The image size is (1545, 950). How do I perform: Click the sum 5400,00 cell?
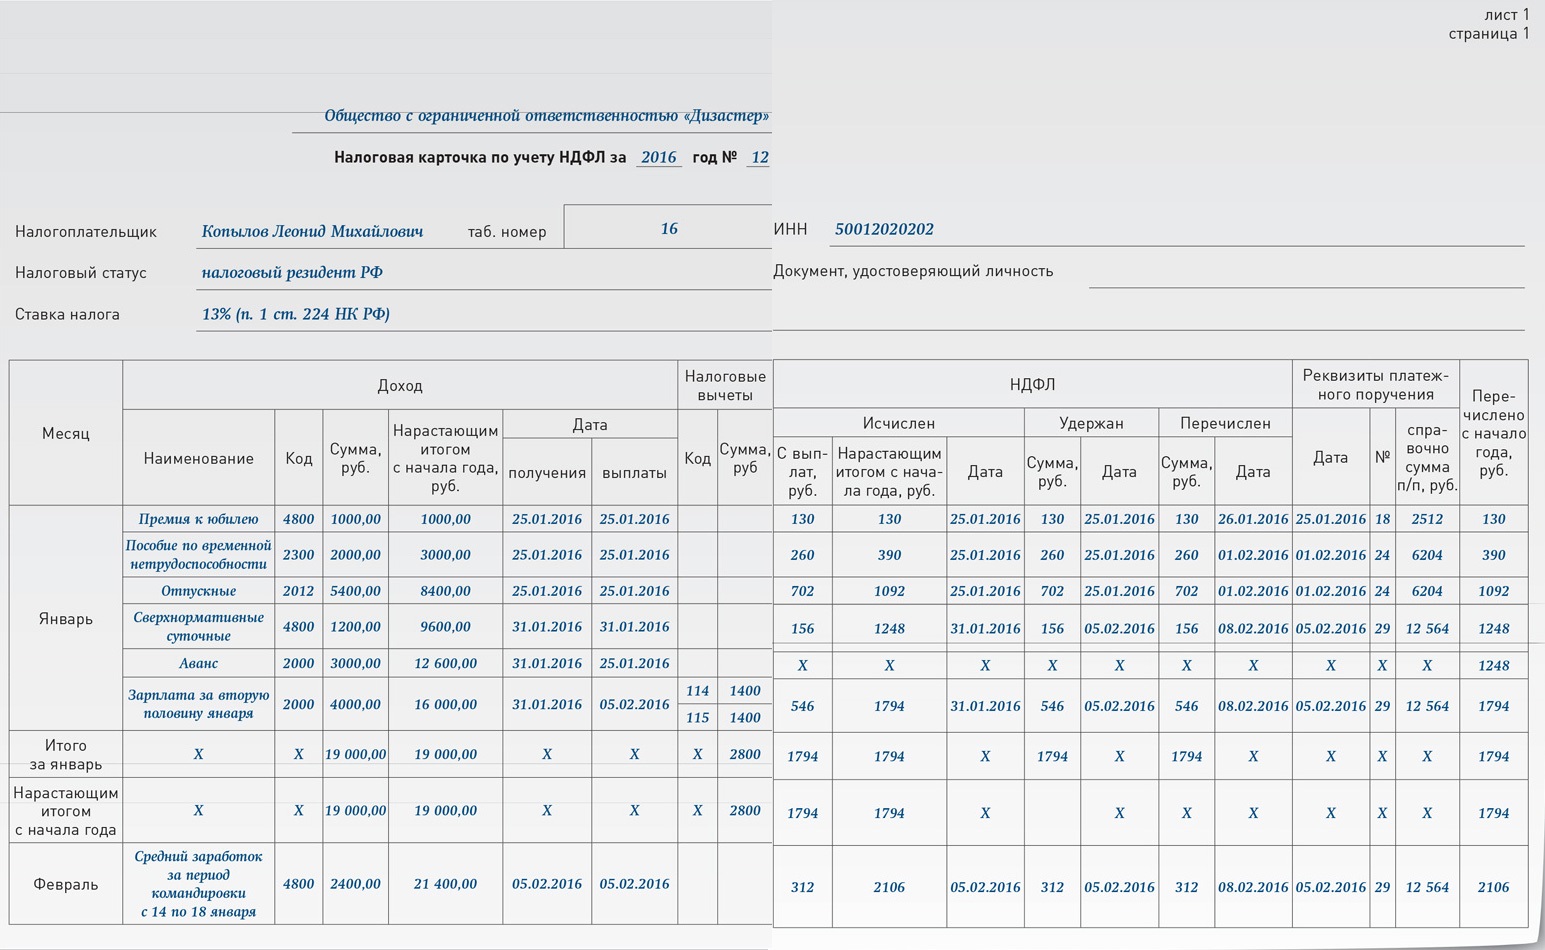[355, 591]
